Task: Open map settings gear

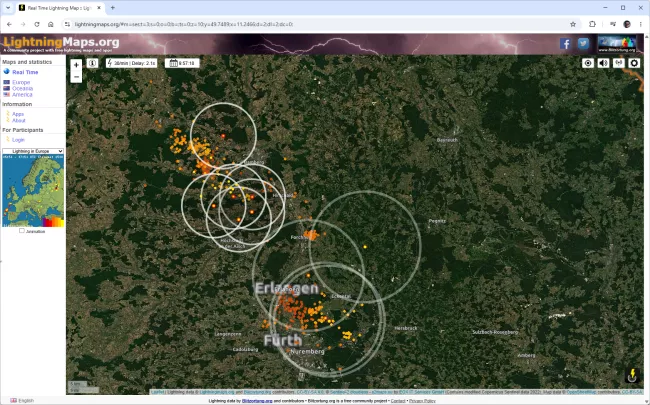Action: (634, 63)
